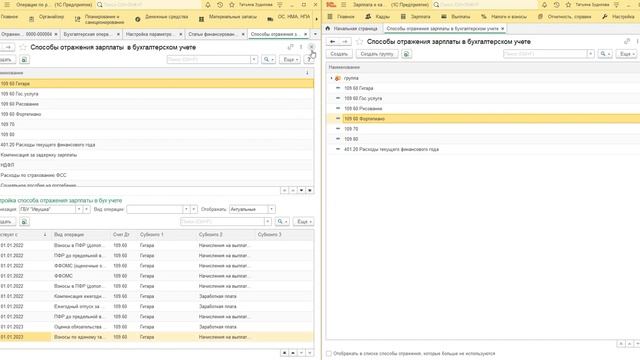Click notifications bell in left window
Viewport: 640px width, 360px height.
click(x=208, y=4)
